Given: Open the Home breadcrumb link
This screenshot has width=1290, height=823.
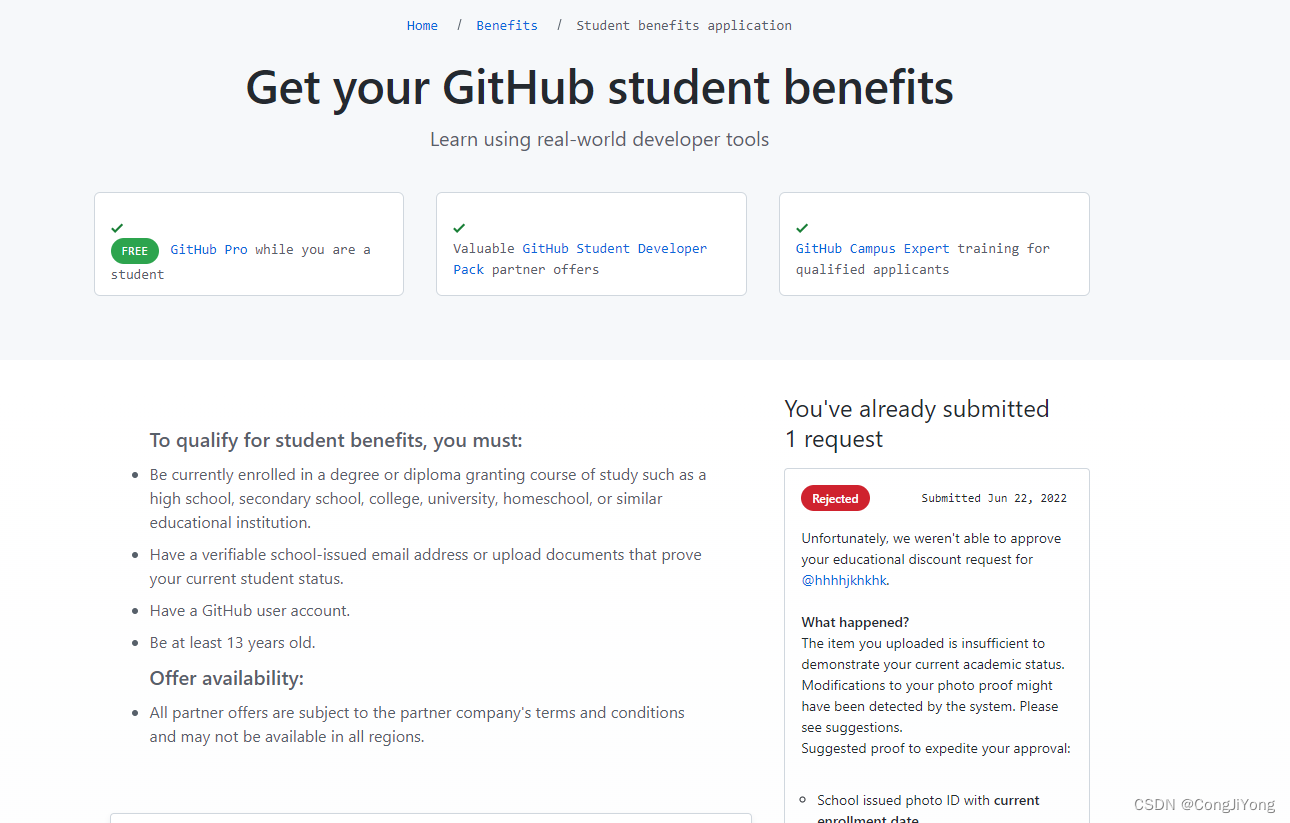Looking at the screenshot, I should 421,24.
